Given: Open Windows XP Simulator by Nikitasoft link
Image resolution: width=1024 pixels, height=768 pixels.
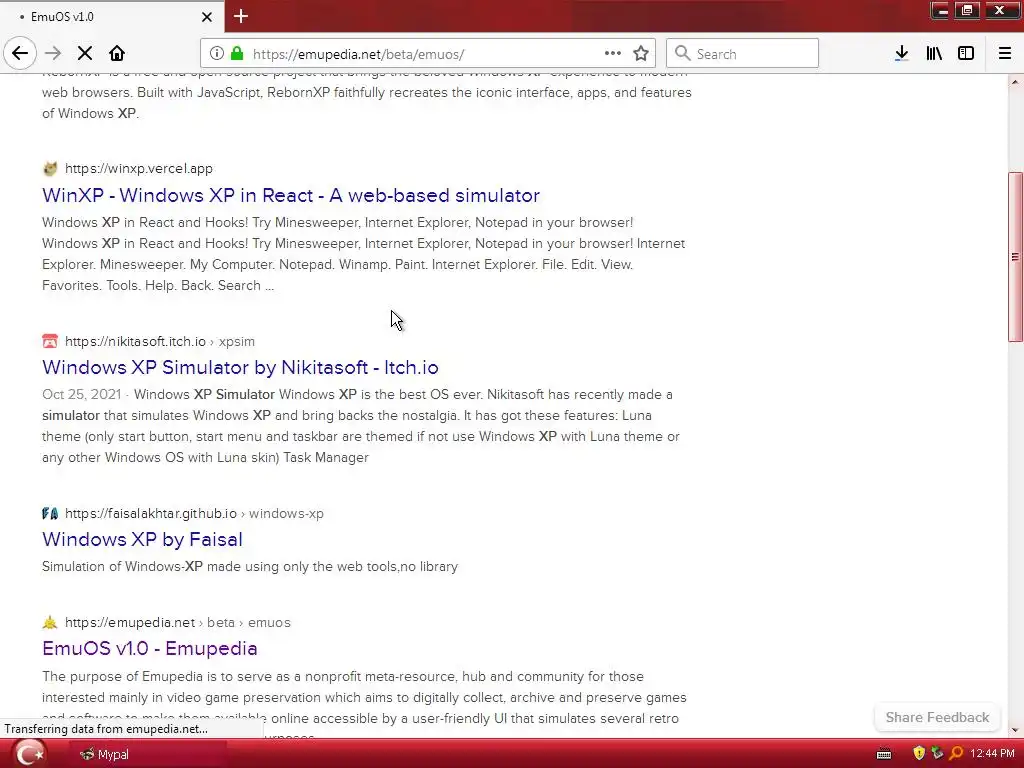Looking at the screenshot, I should [240, 367].
